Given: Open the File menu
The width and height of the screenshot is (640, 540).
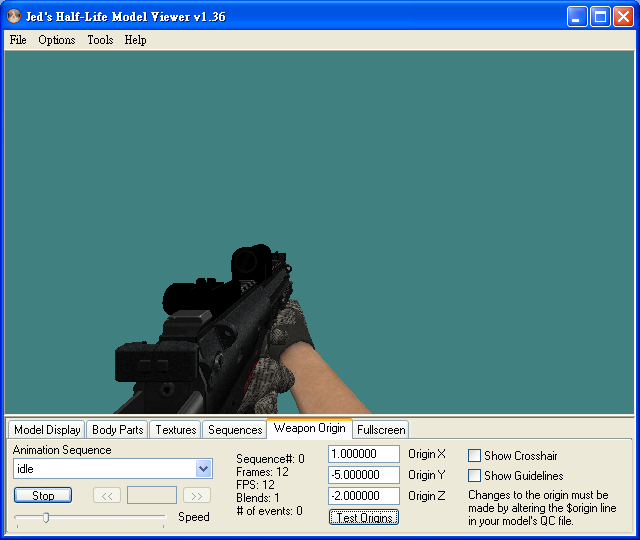Looking at the screenshot, I should (18, 40).
